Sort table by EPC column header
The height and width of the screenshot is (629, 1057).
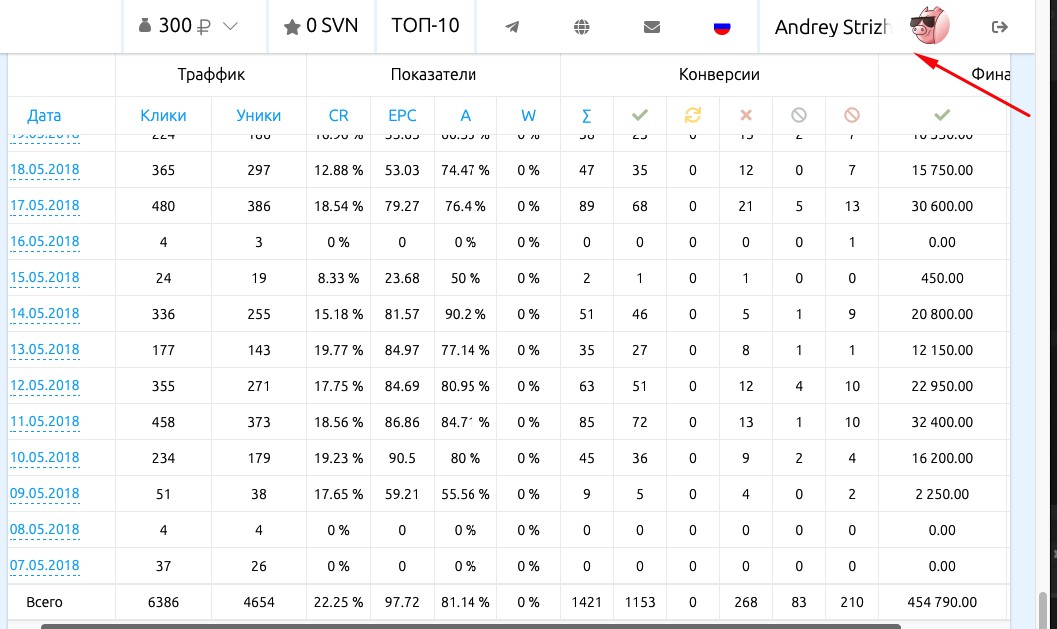click(402, 116)
